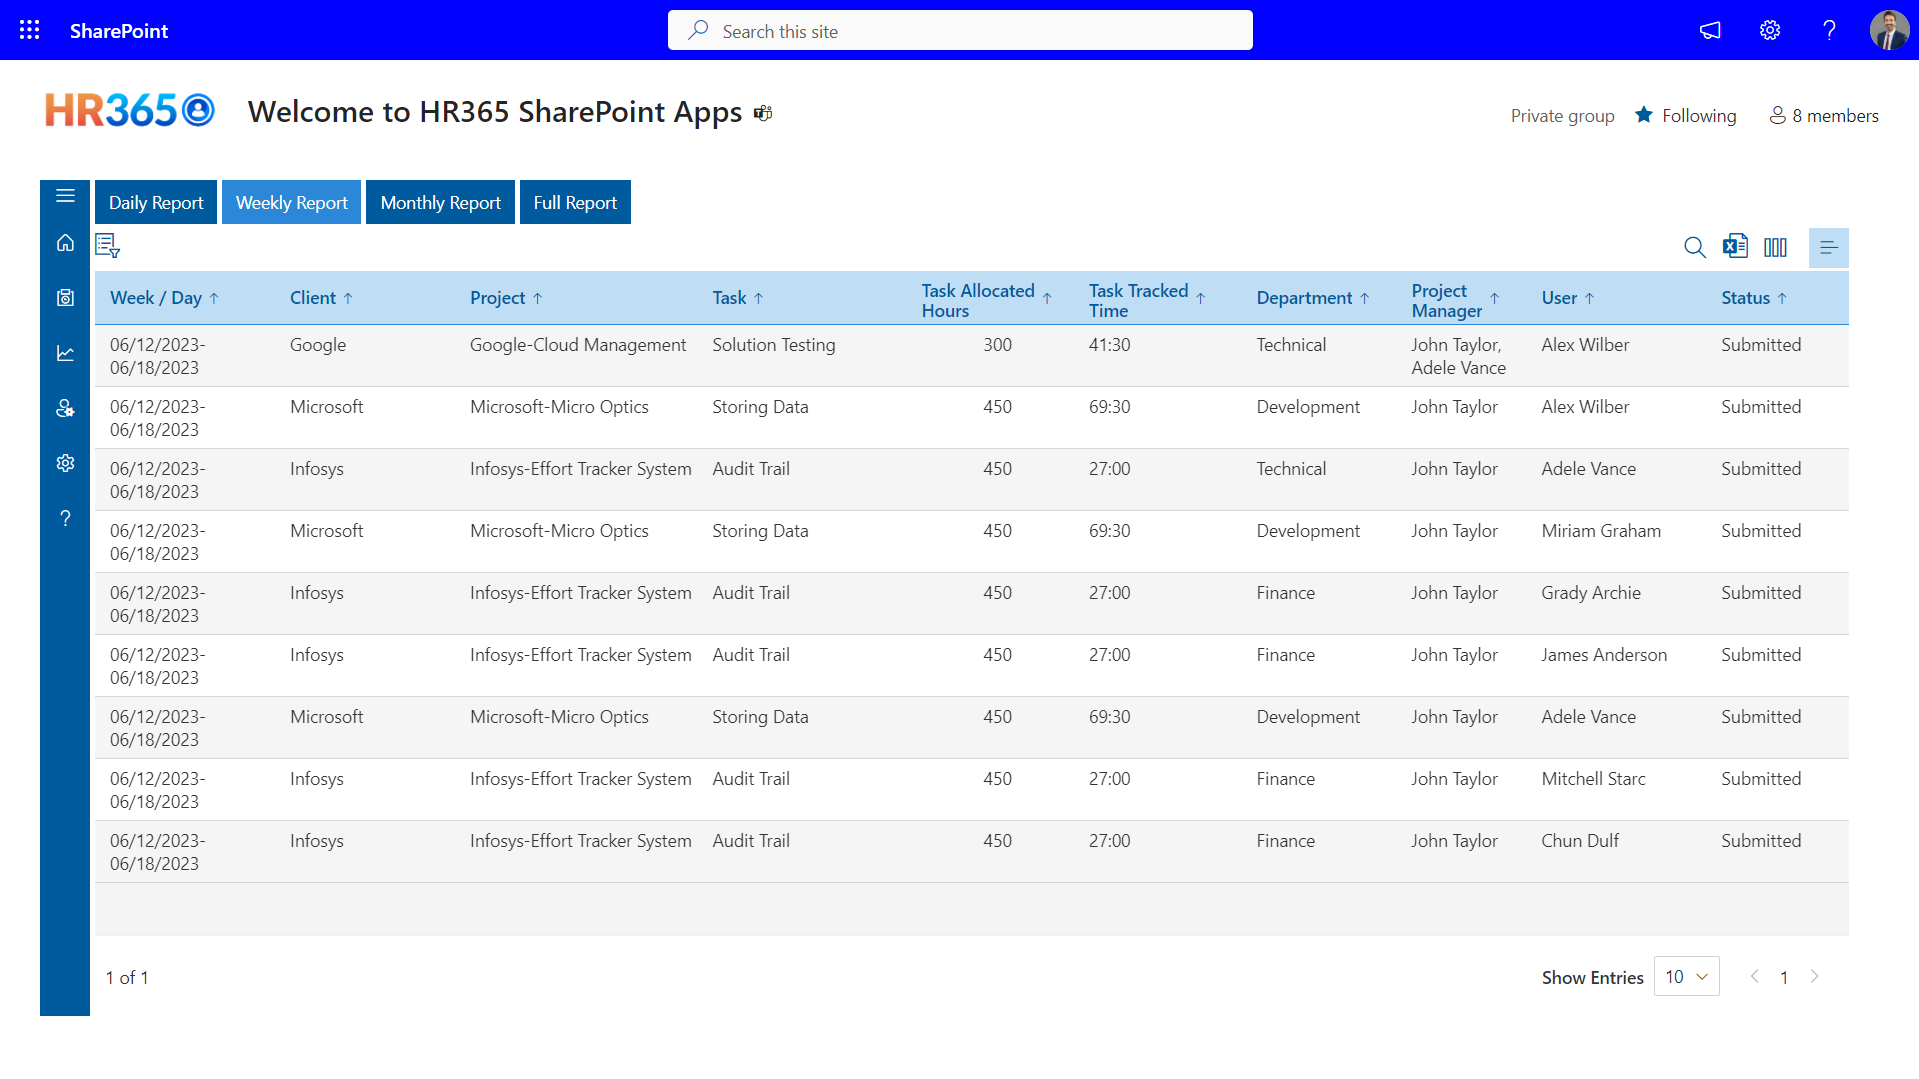Click the 41:30 tracked time value
This screenshot has width=1919, height=1079.
(1110, 345)
